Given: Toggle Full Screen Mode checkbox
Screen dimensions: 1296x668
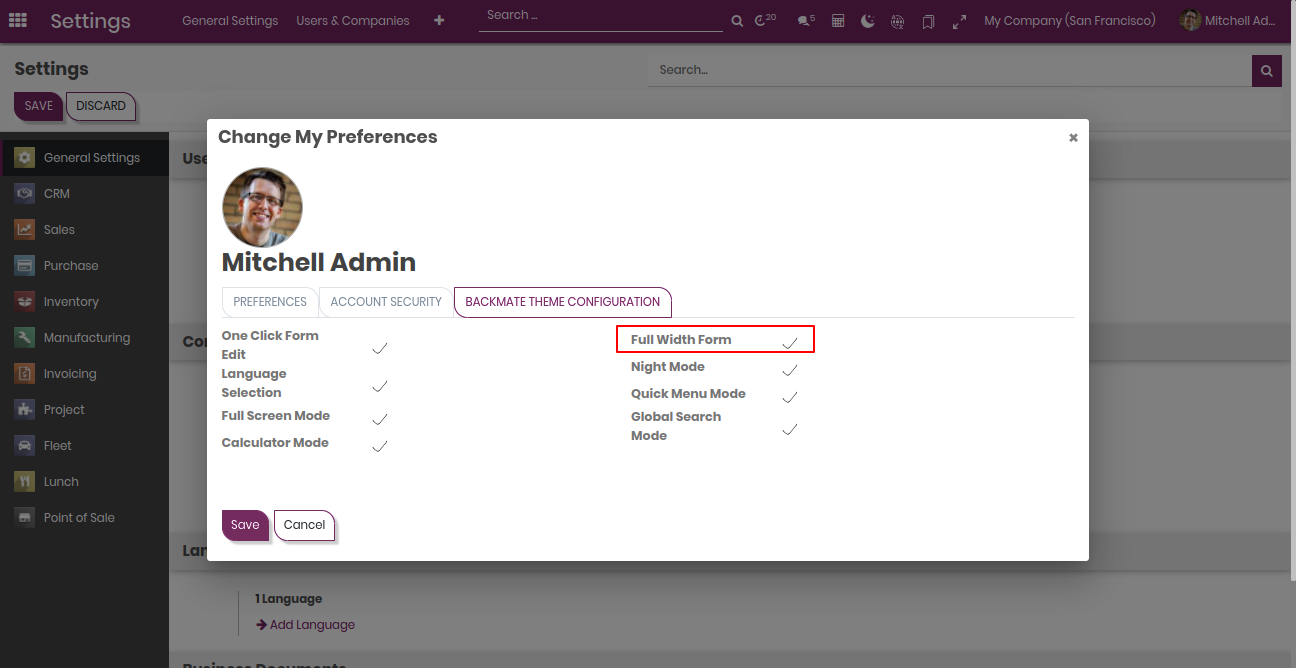Looking at the screenshot, I should coord(380,419).
